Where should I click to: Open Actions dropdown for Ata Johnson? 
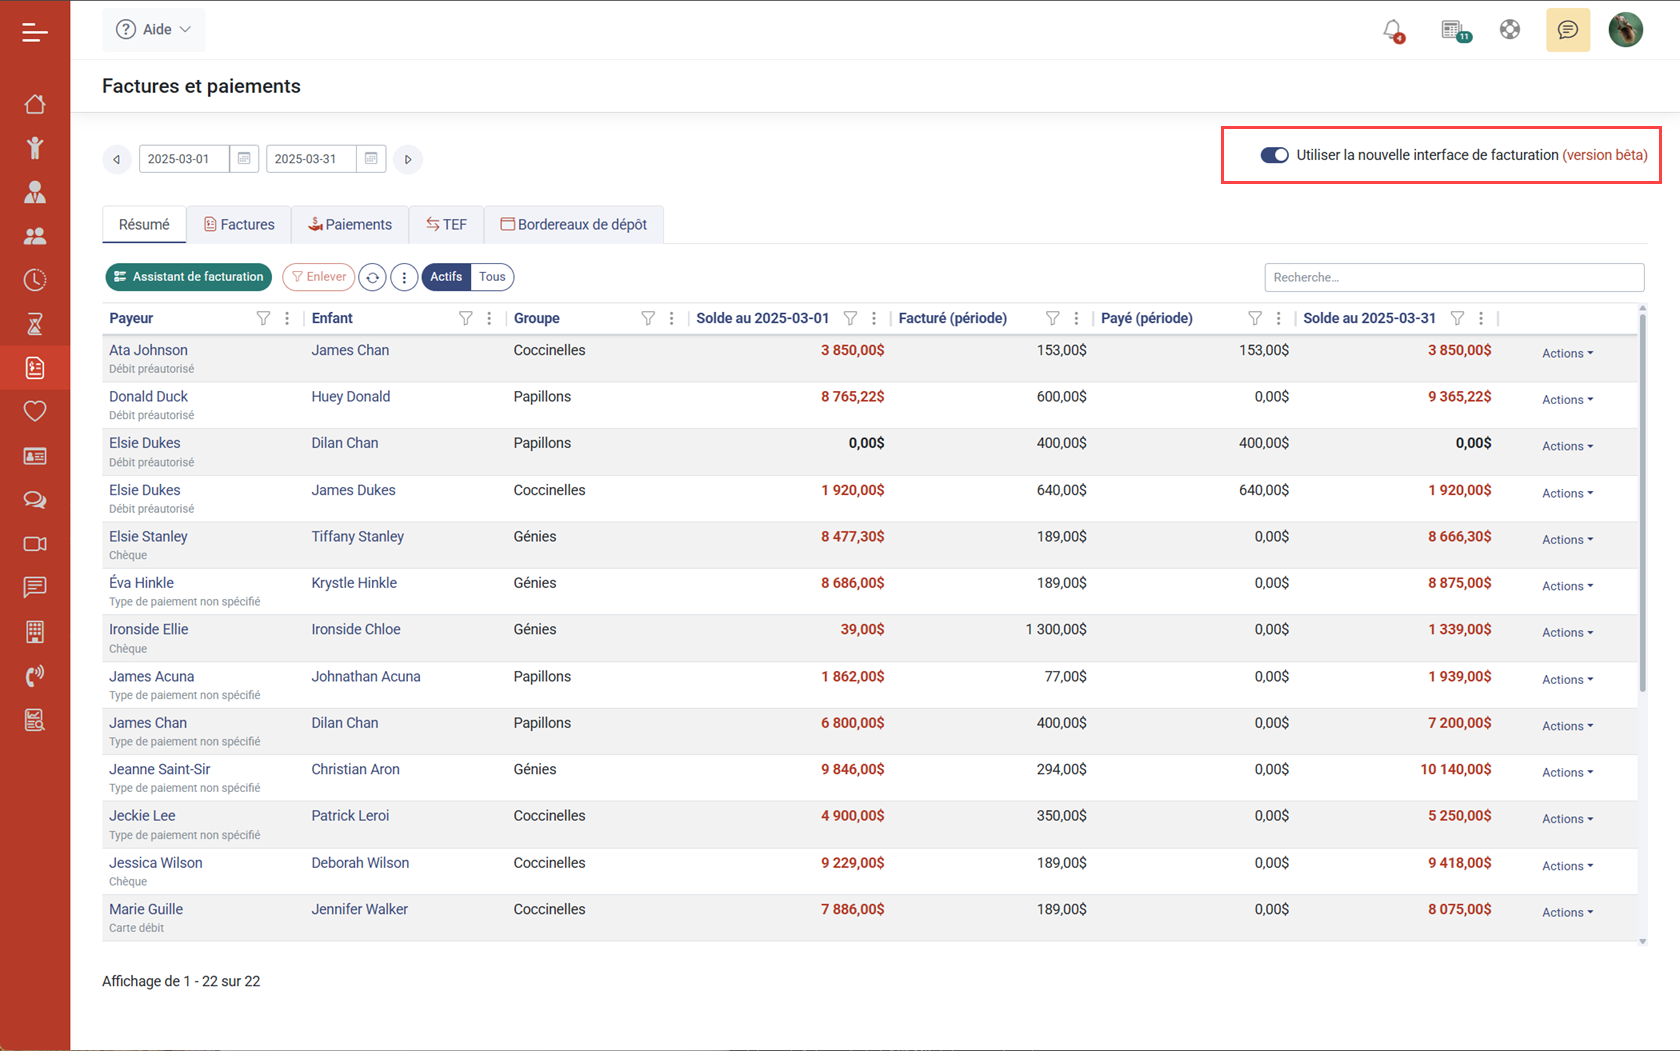[x=1566, y=353]
